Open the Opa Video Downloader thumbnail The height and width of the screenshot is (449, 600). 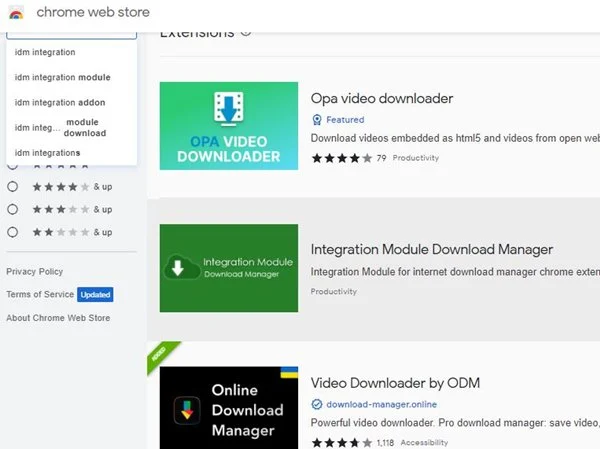(x=229, y=126)
